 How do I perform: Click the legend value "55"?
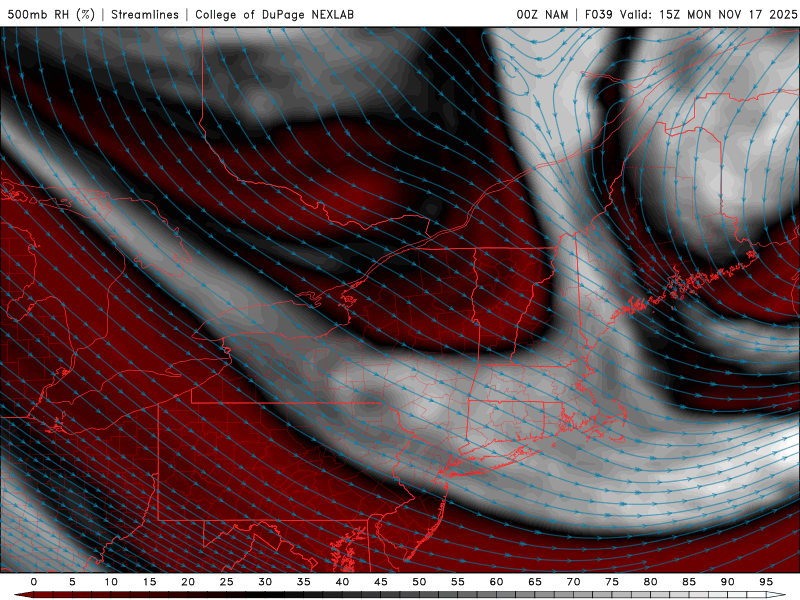[458, 582]
